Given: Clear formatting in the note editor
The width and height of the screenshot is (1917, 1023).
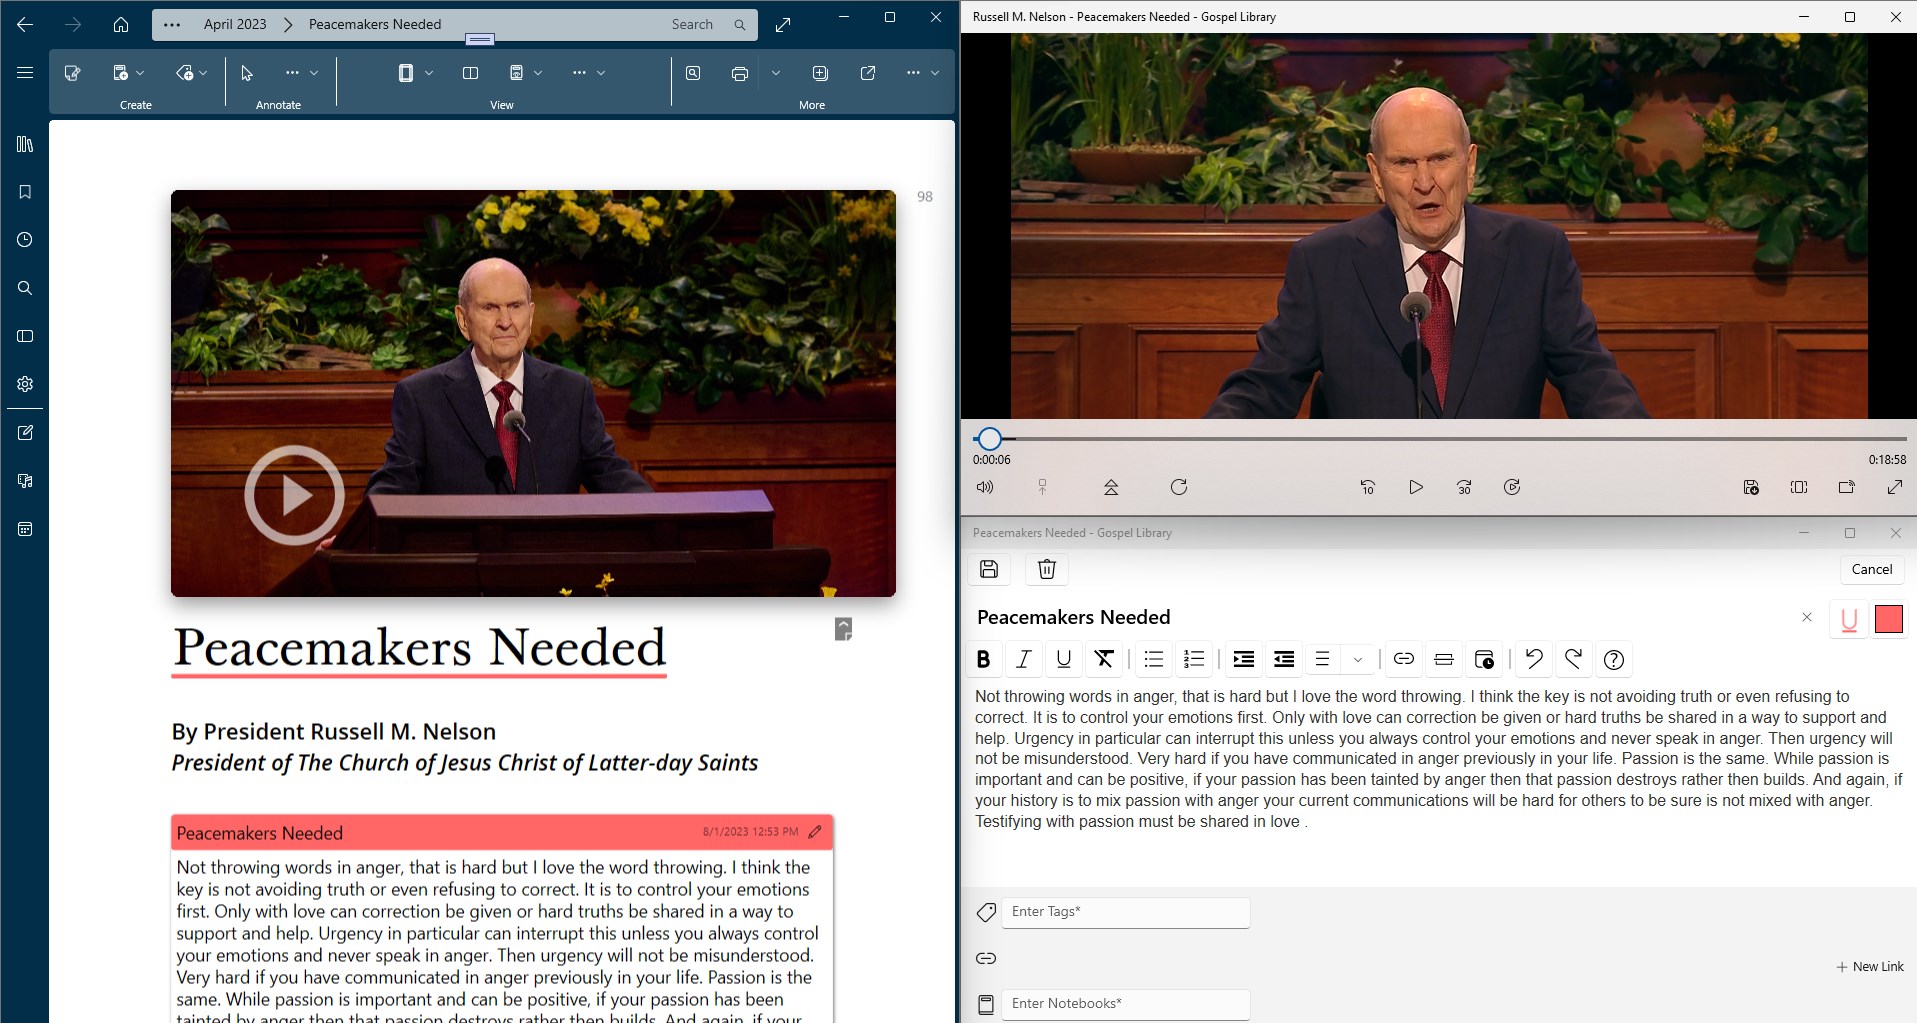Looking at the screenshot, I should 1103,659.
